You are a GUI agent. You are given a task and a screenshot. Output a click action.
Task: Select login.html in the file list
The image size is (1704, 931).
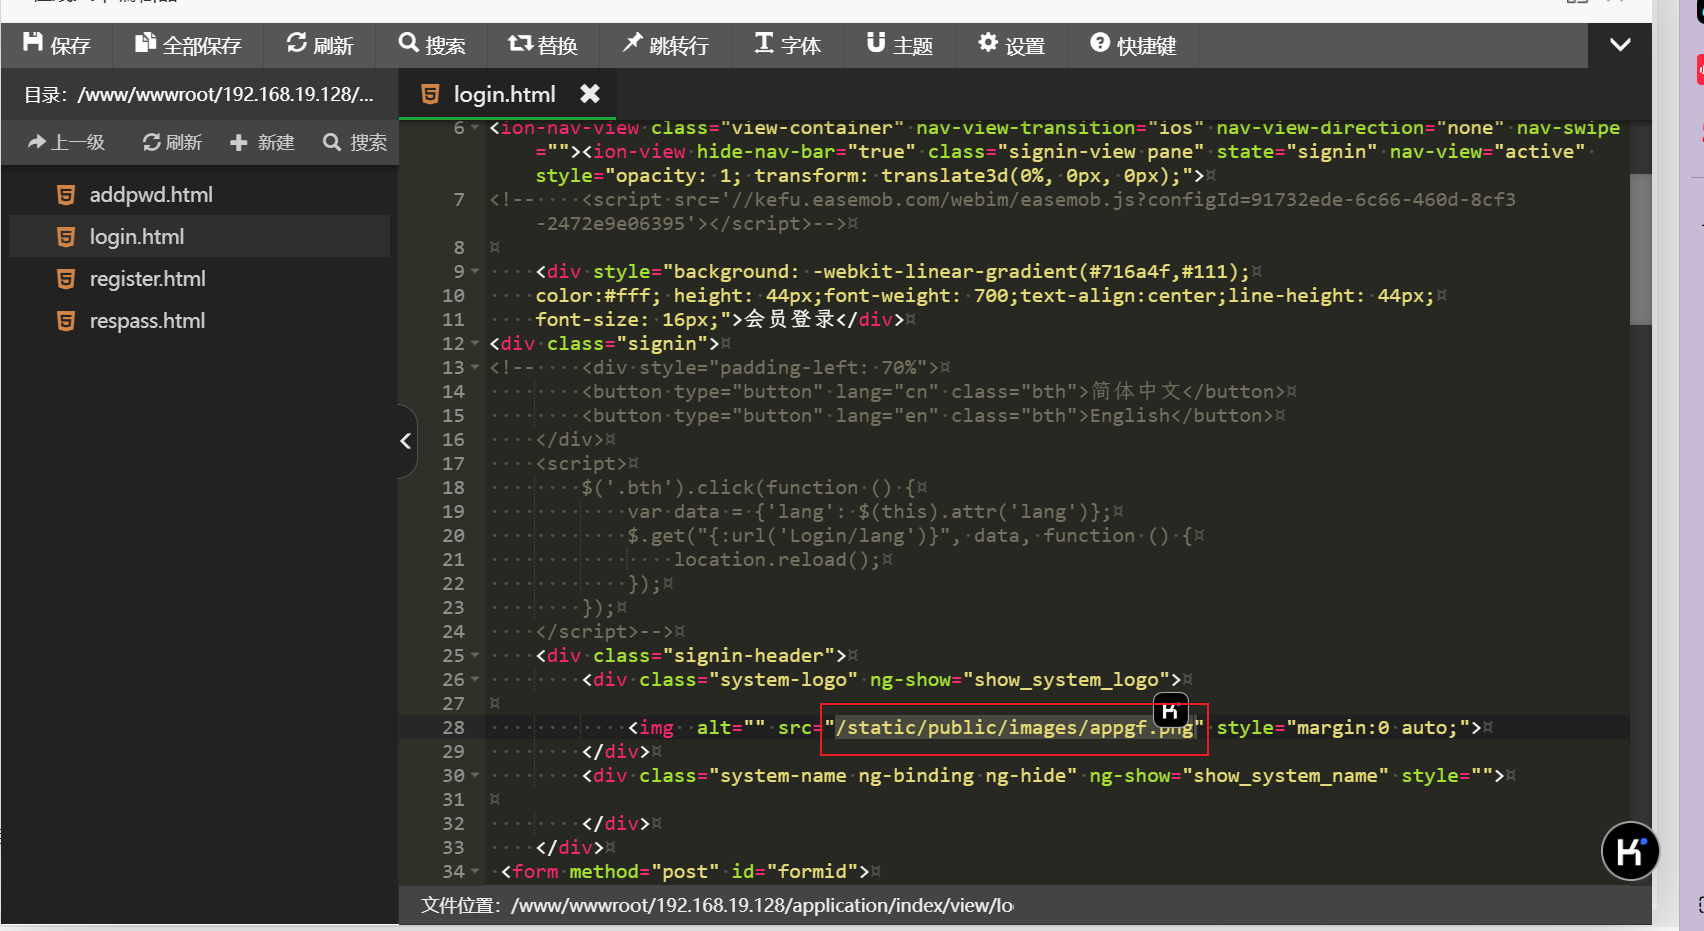(x=199, y=237)
